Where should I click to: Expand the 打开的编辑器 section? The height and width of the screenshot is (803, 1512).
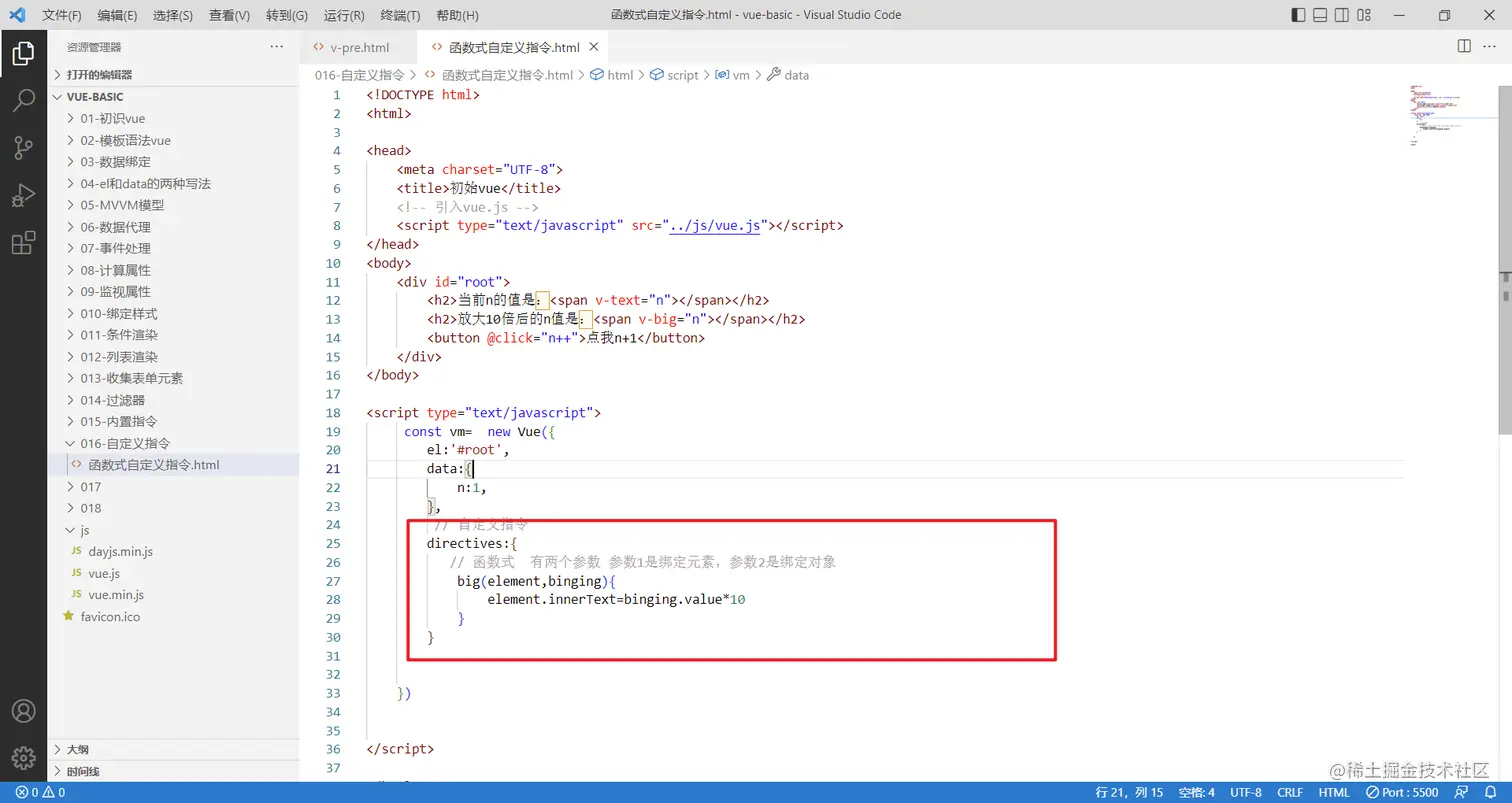pos(173,75)
